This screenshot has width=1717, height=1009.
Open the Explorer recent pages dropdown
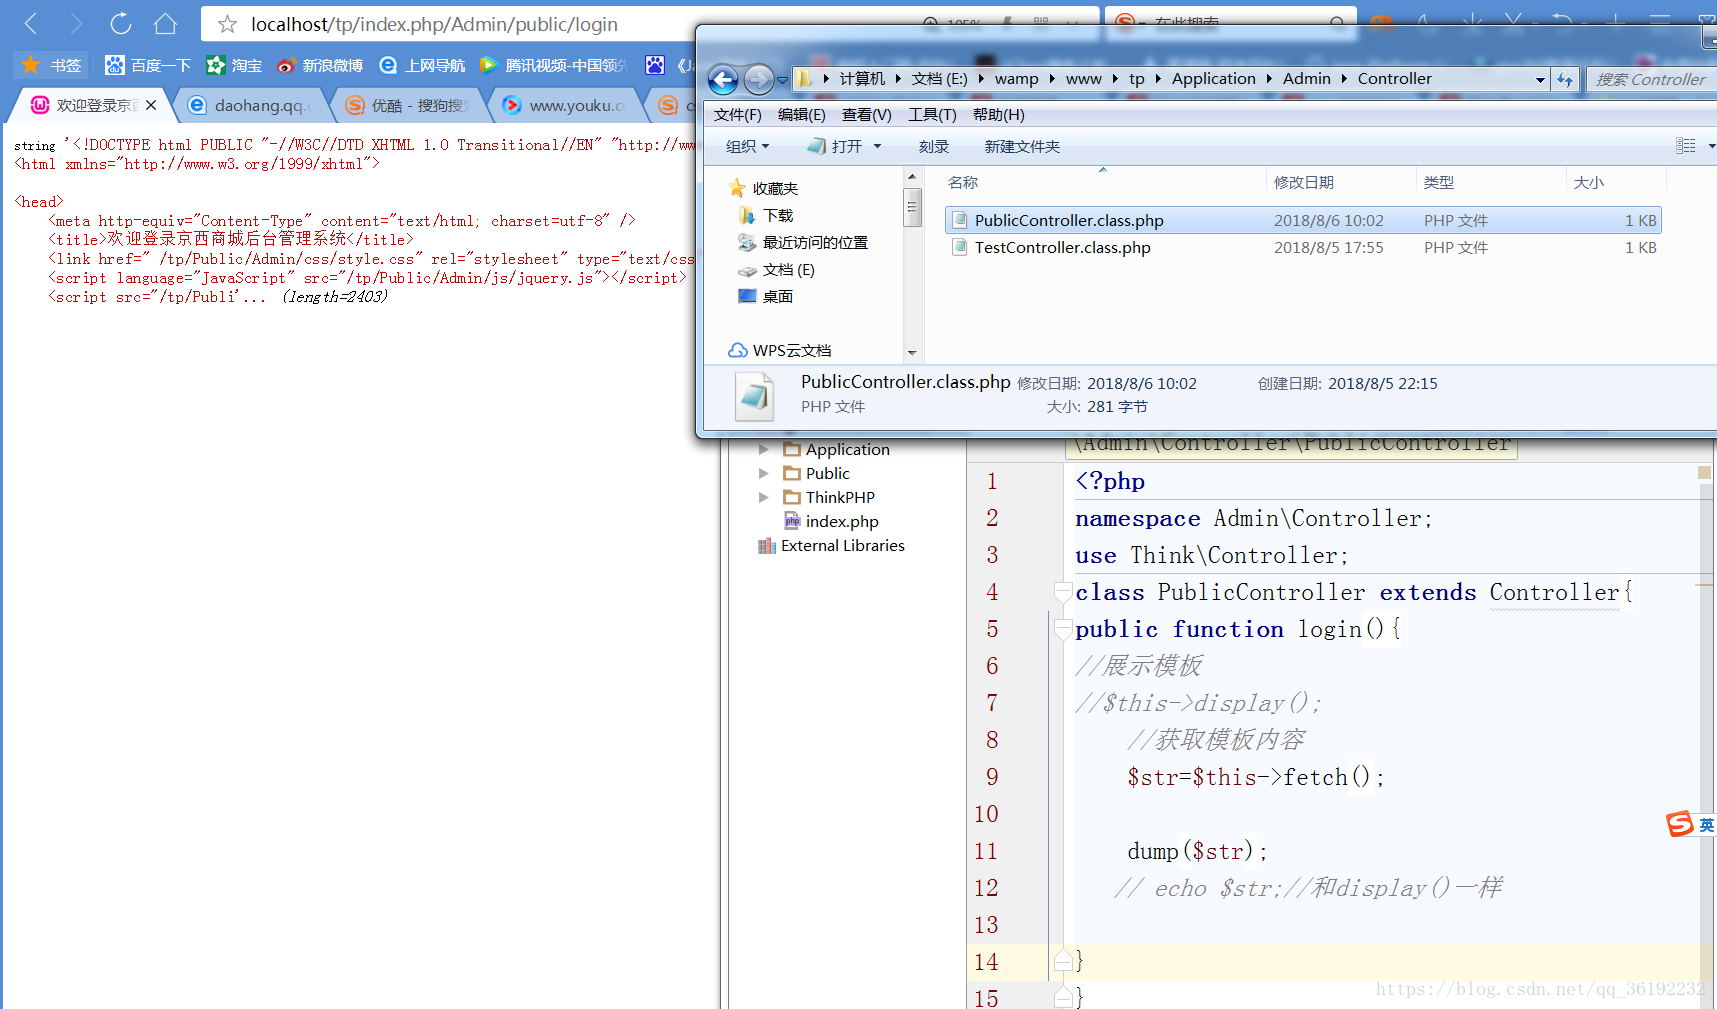click(x=782, y=80)
